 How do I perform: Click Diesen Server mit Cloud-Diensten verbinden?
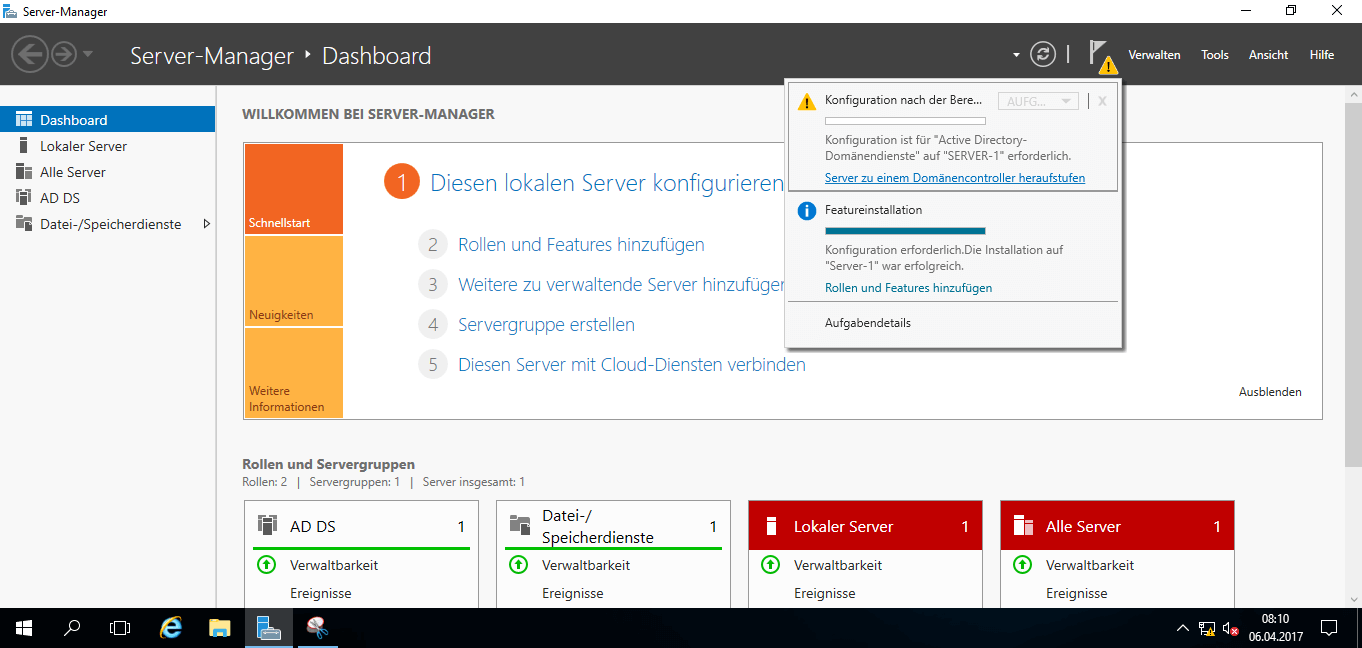pos(632,365)
